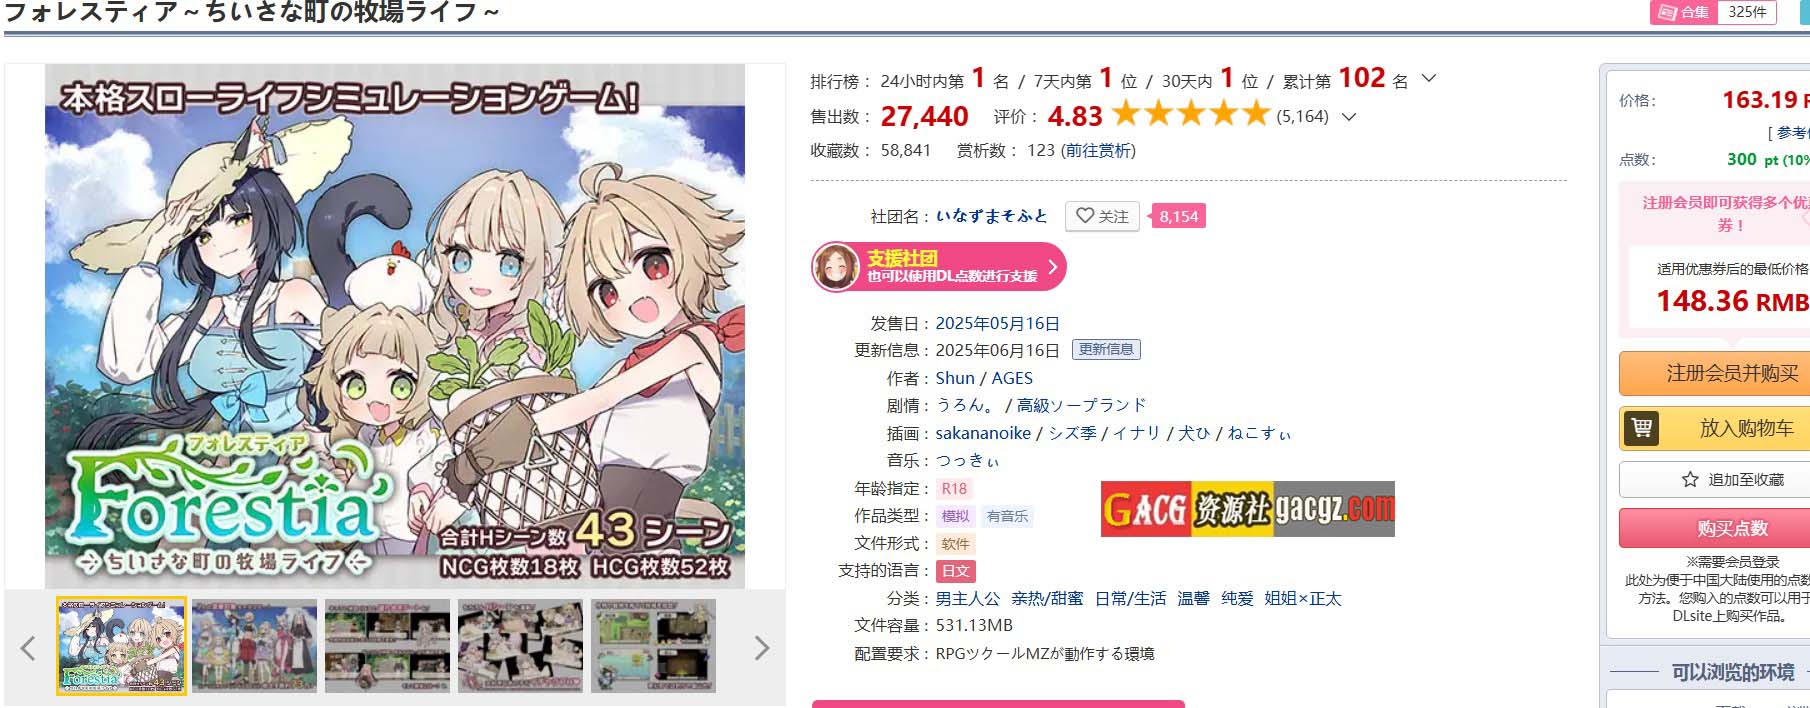Open the 更新信息 update badge
This screenshot has height=708, width=1810.
[x=1106, y=349]
